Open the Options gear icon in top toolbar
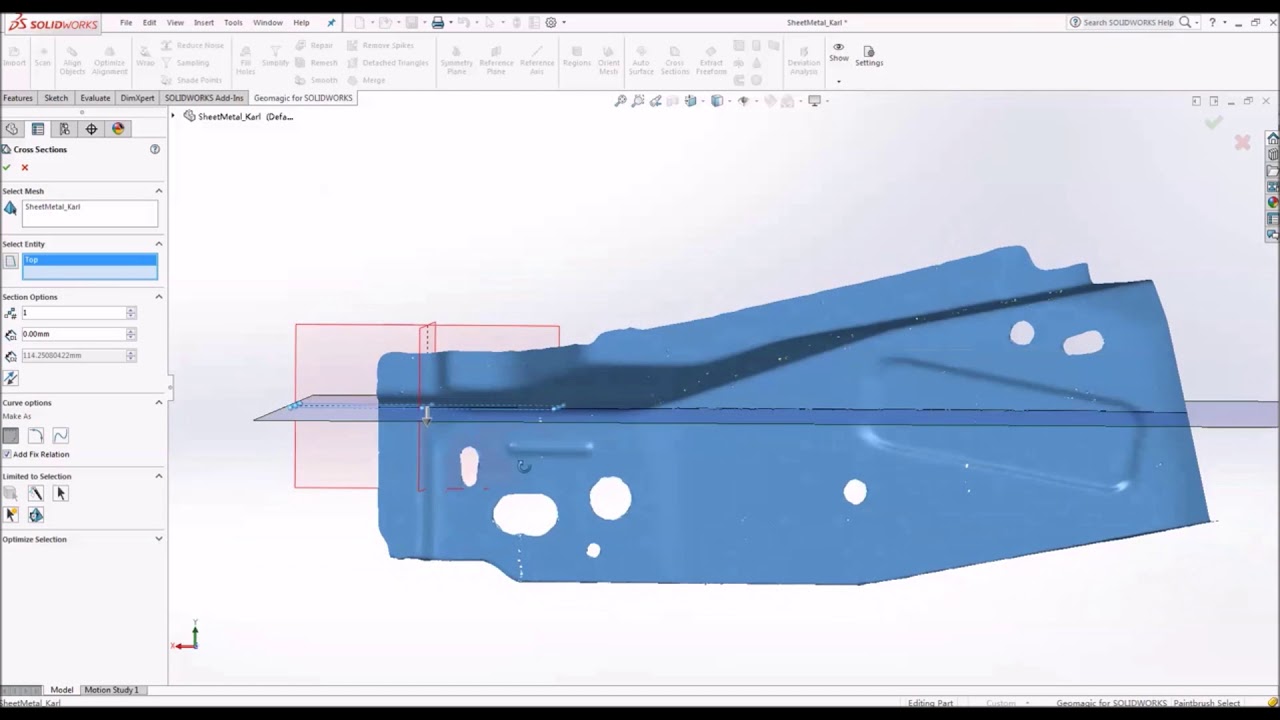This screenshot has width=1280, height=720. tap(551, 22)
